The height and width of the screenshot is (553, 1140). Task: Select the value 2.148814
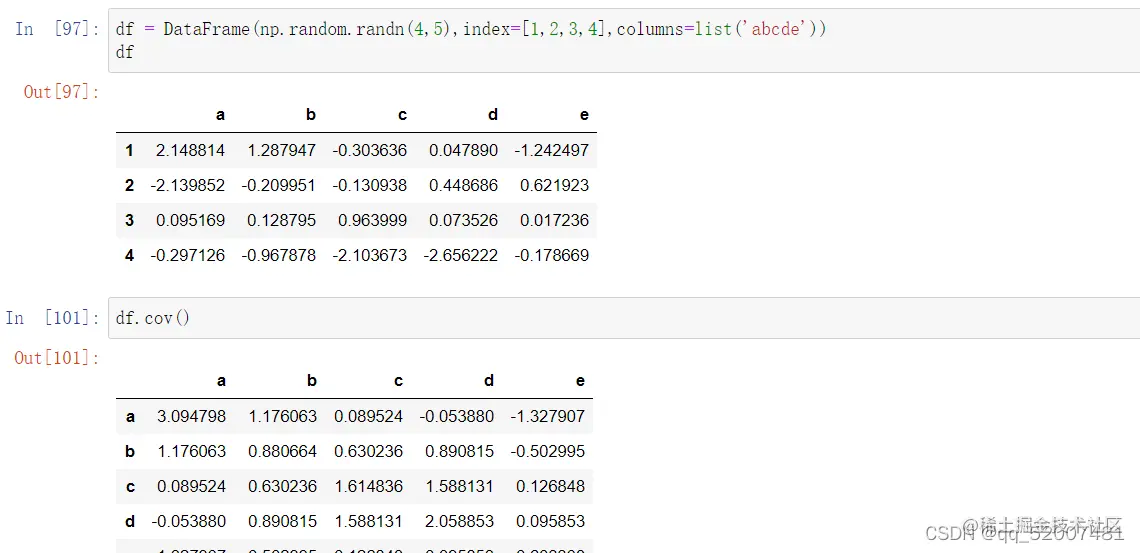point(190,150)
